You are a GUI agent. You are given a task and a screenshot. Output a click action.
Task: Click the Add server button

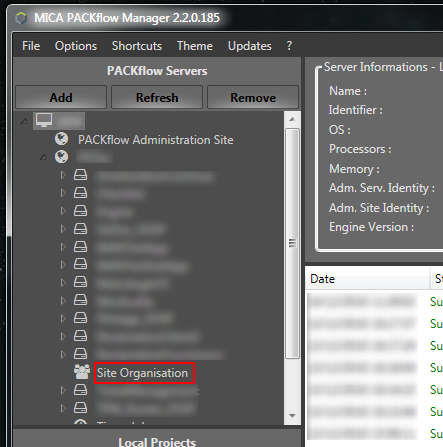[x=61, y=97]
